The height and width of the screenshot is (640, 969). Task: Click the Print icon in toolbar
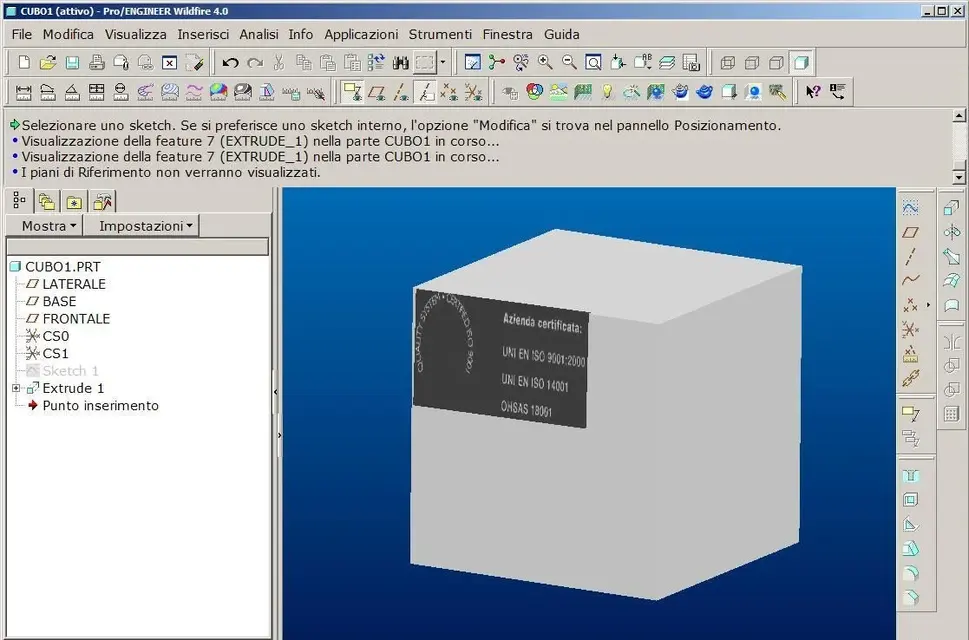[x=97, y=62]
